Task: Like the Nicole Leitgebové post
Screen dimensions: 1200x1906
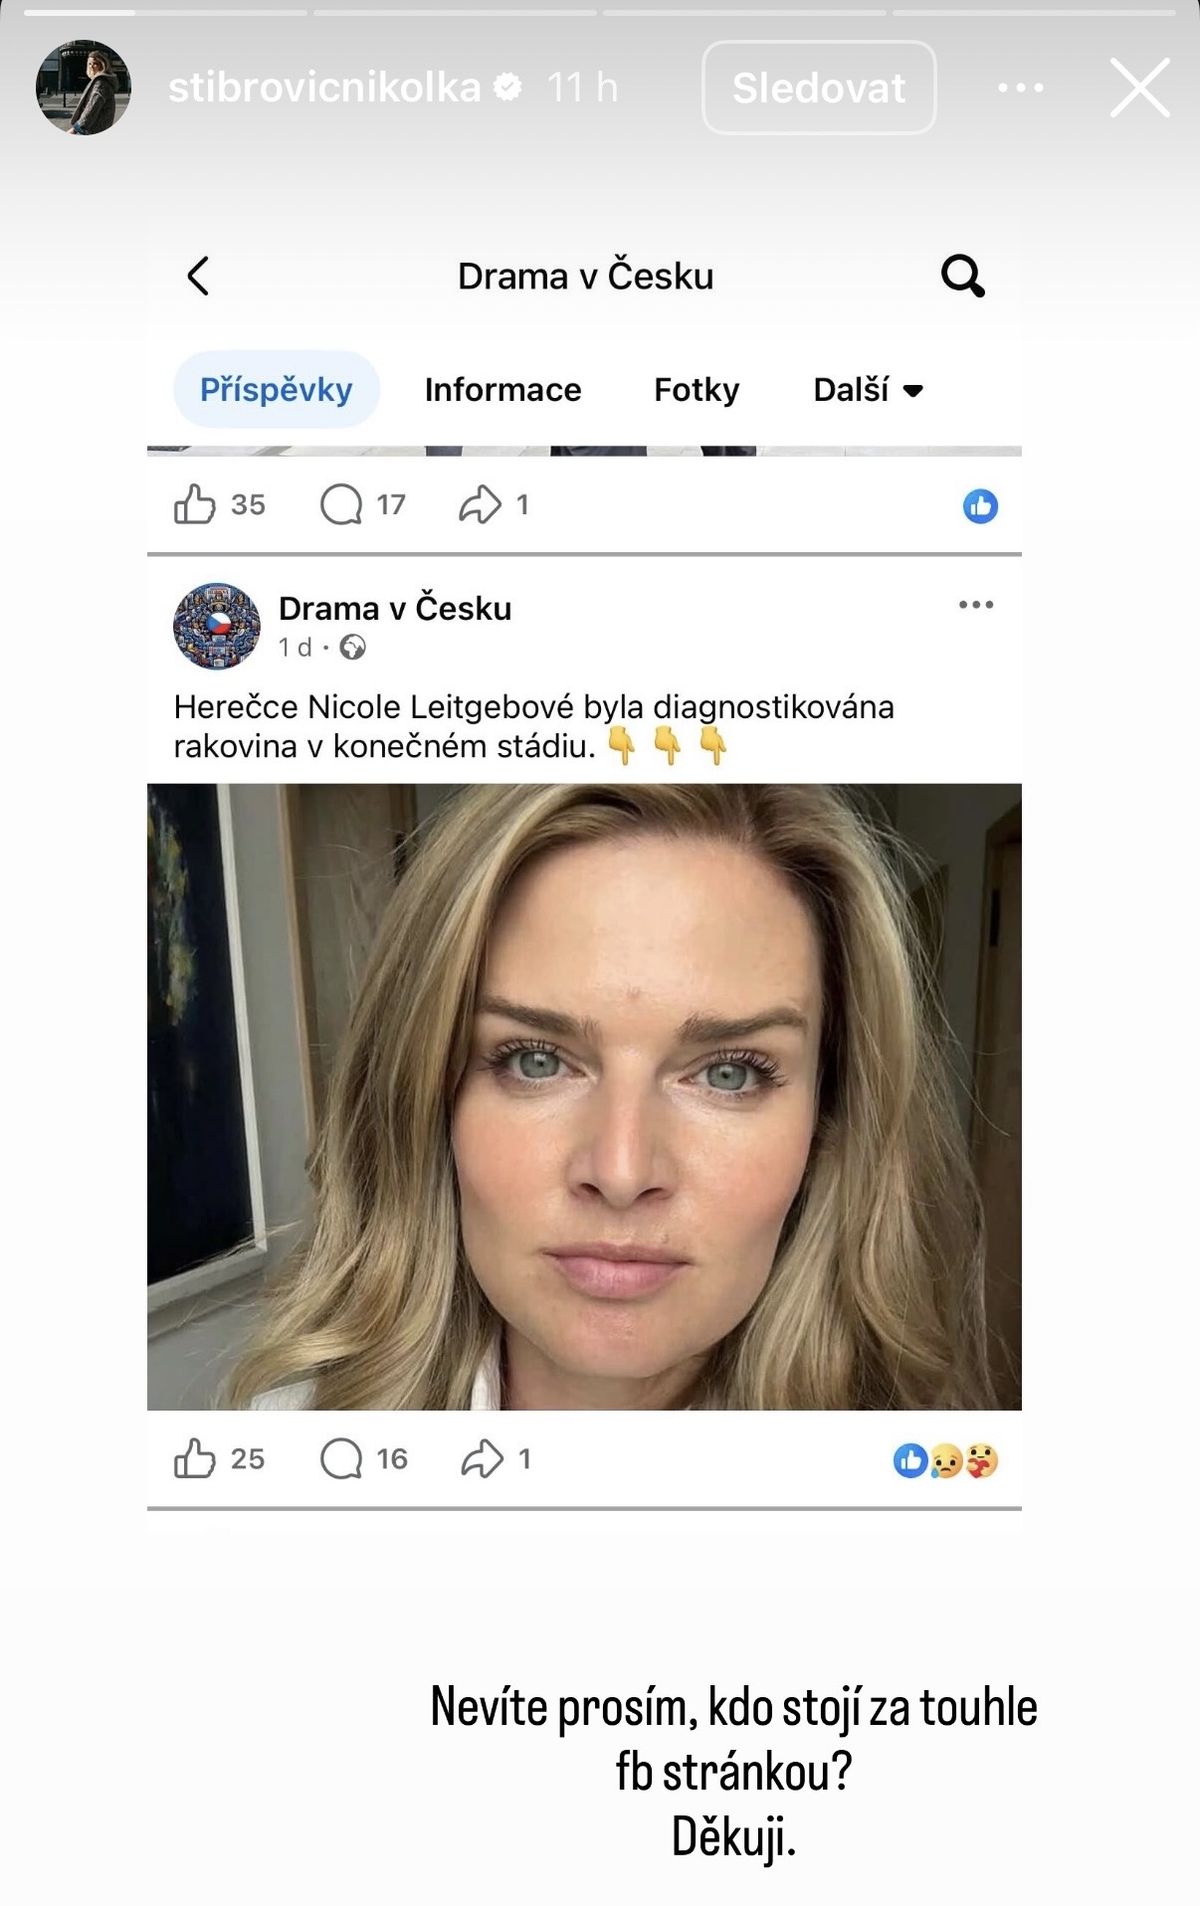Action: point(195,1459)
